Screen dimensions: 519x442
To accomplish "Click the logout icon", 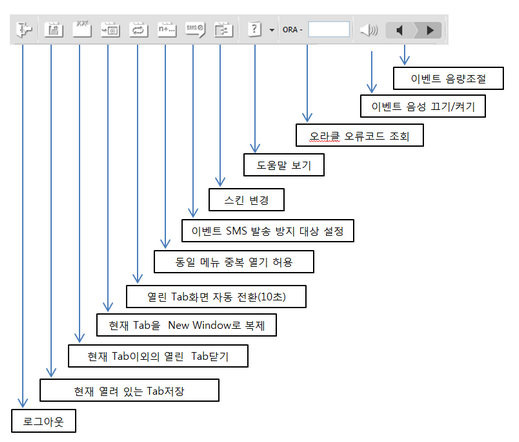I will click(x=24, y=30).
